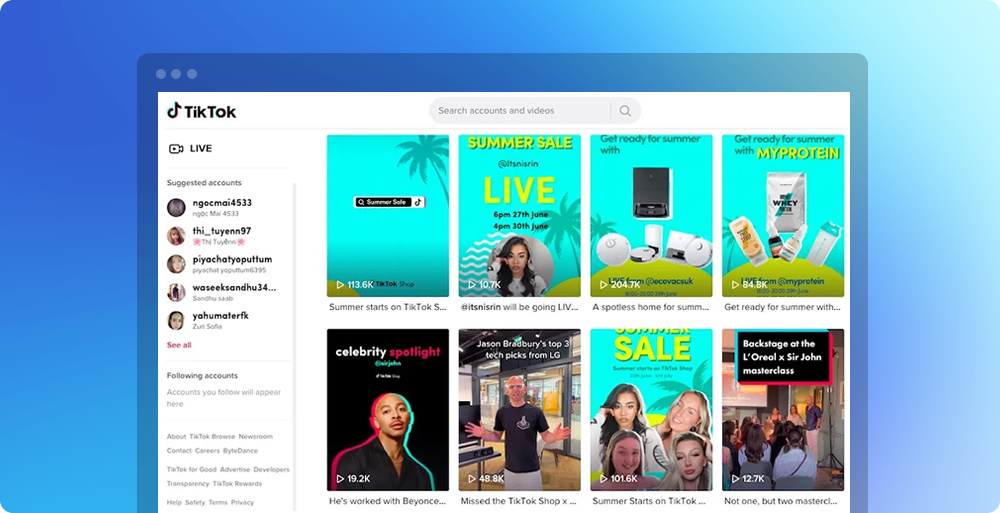Screen dimensions: 1000x513
Task: Click the LIVE camera icon
Action: pyautogui.click(x=176, y=149)
